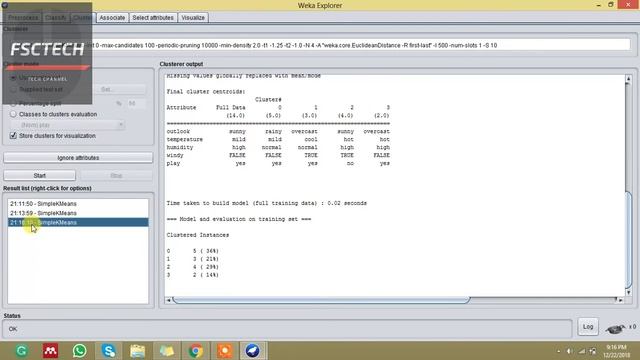This screenshot has height=360, width=640.
Task: Click Start to run the clusterer
Action: tap(40, 176)
